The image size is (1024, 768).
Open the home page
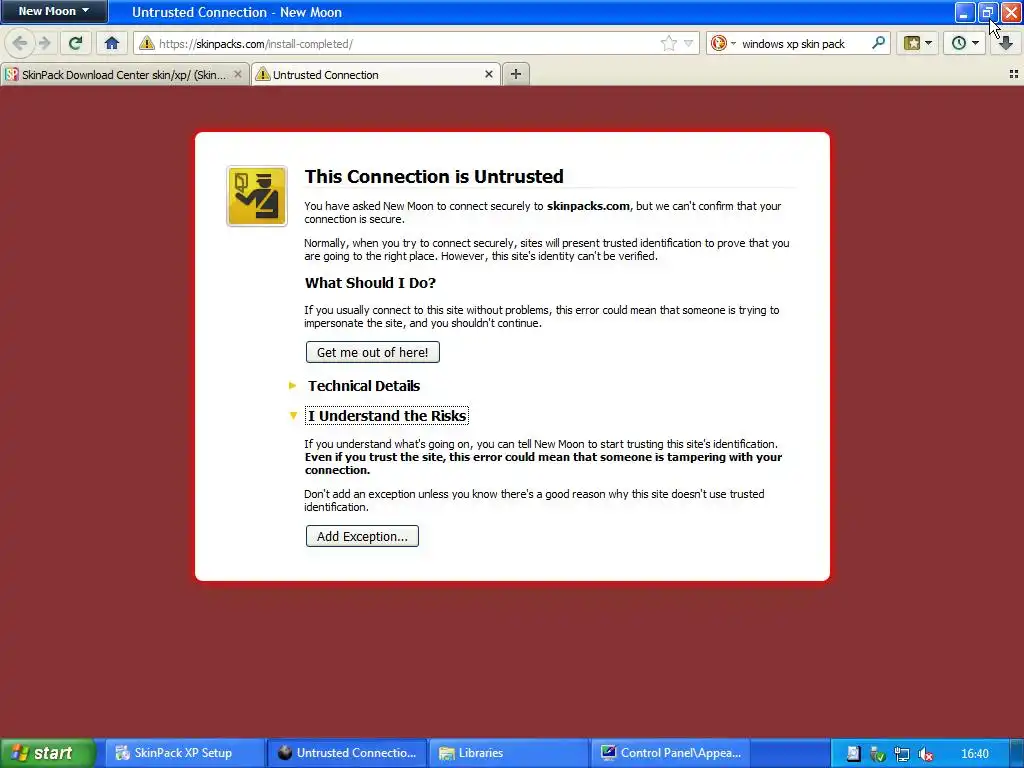pos(112,44)
